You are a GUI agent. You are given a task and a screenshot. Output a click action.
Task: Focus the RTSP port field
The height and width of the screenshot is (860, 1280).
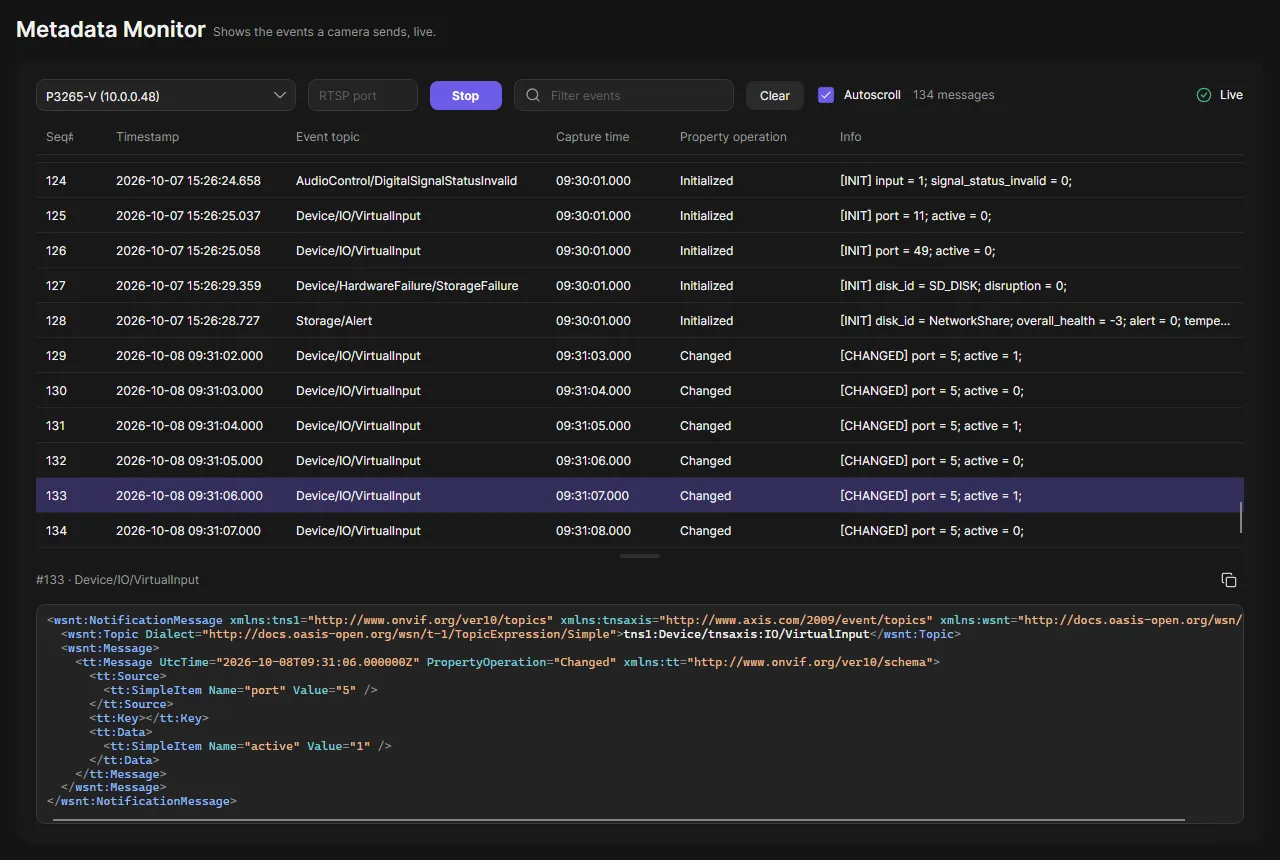[363, 96]
